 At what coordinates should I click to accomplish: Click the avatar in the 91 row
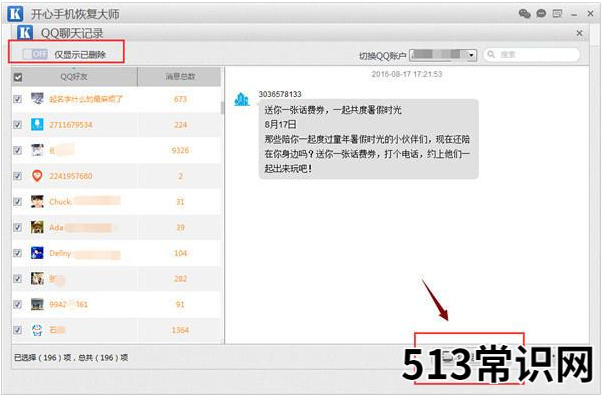[37, 304]
